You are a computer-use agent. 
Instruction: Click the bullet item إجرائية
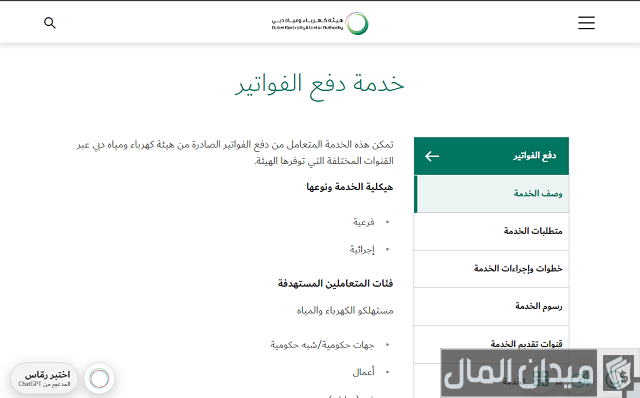coord(362,249)
